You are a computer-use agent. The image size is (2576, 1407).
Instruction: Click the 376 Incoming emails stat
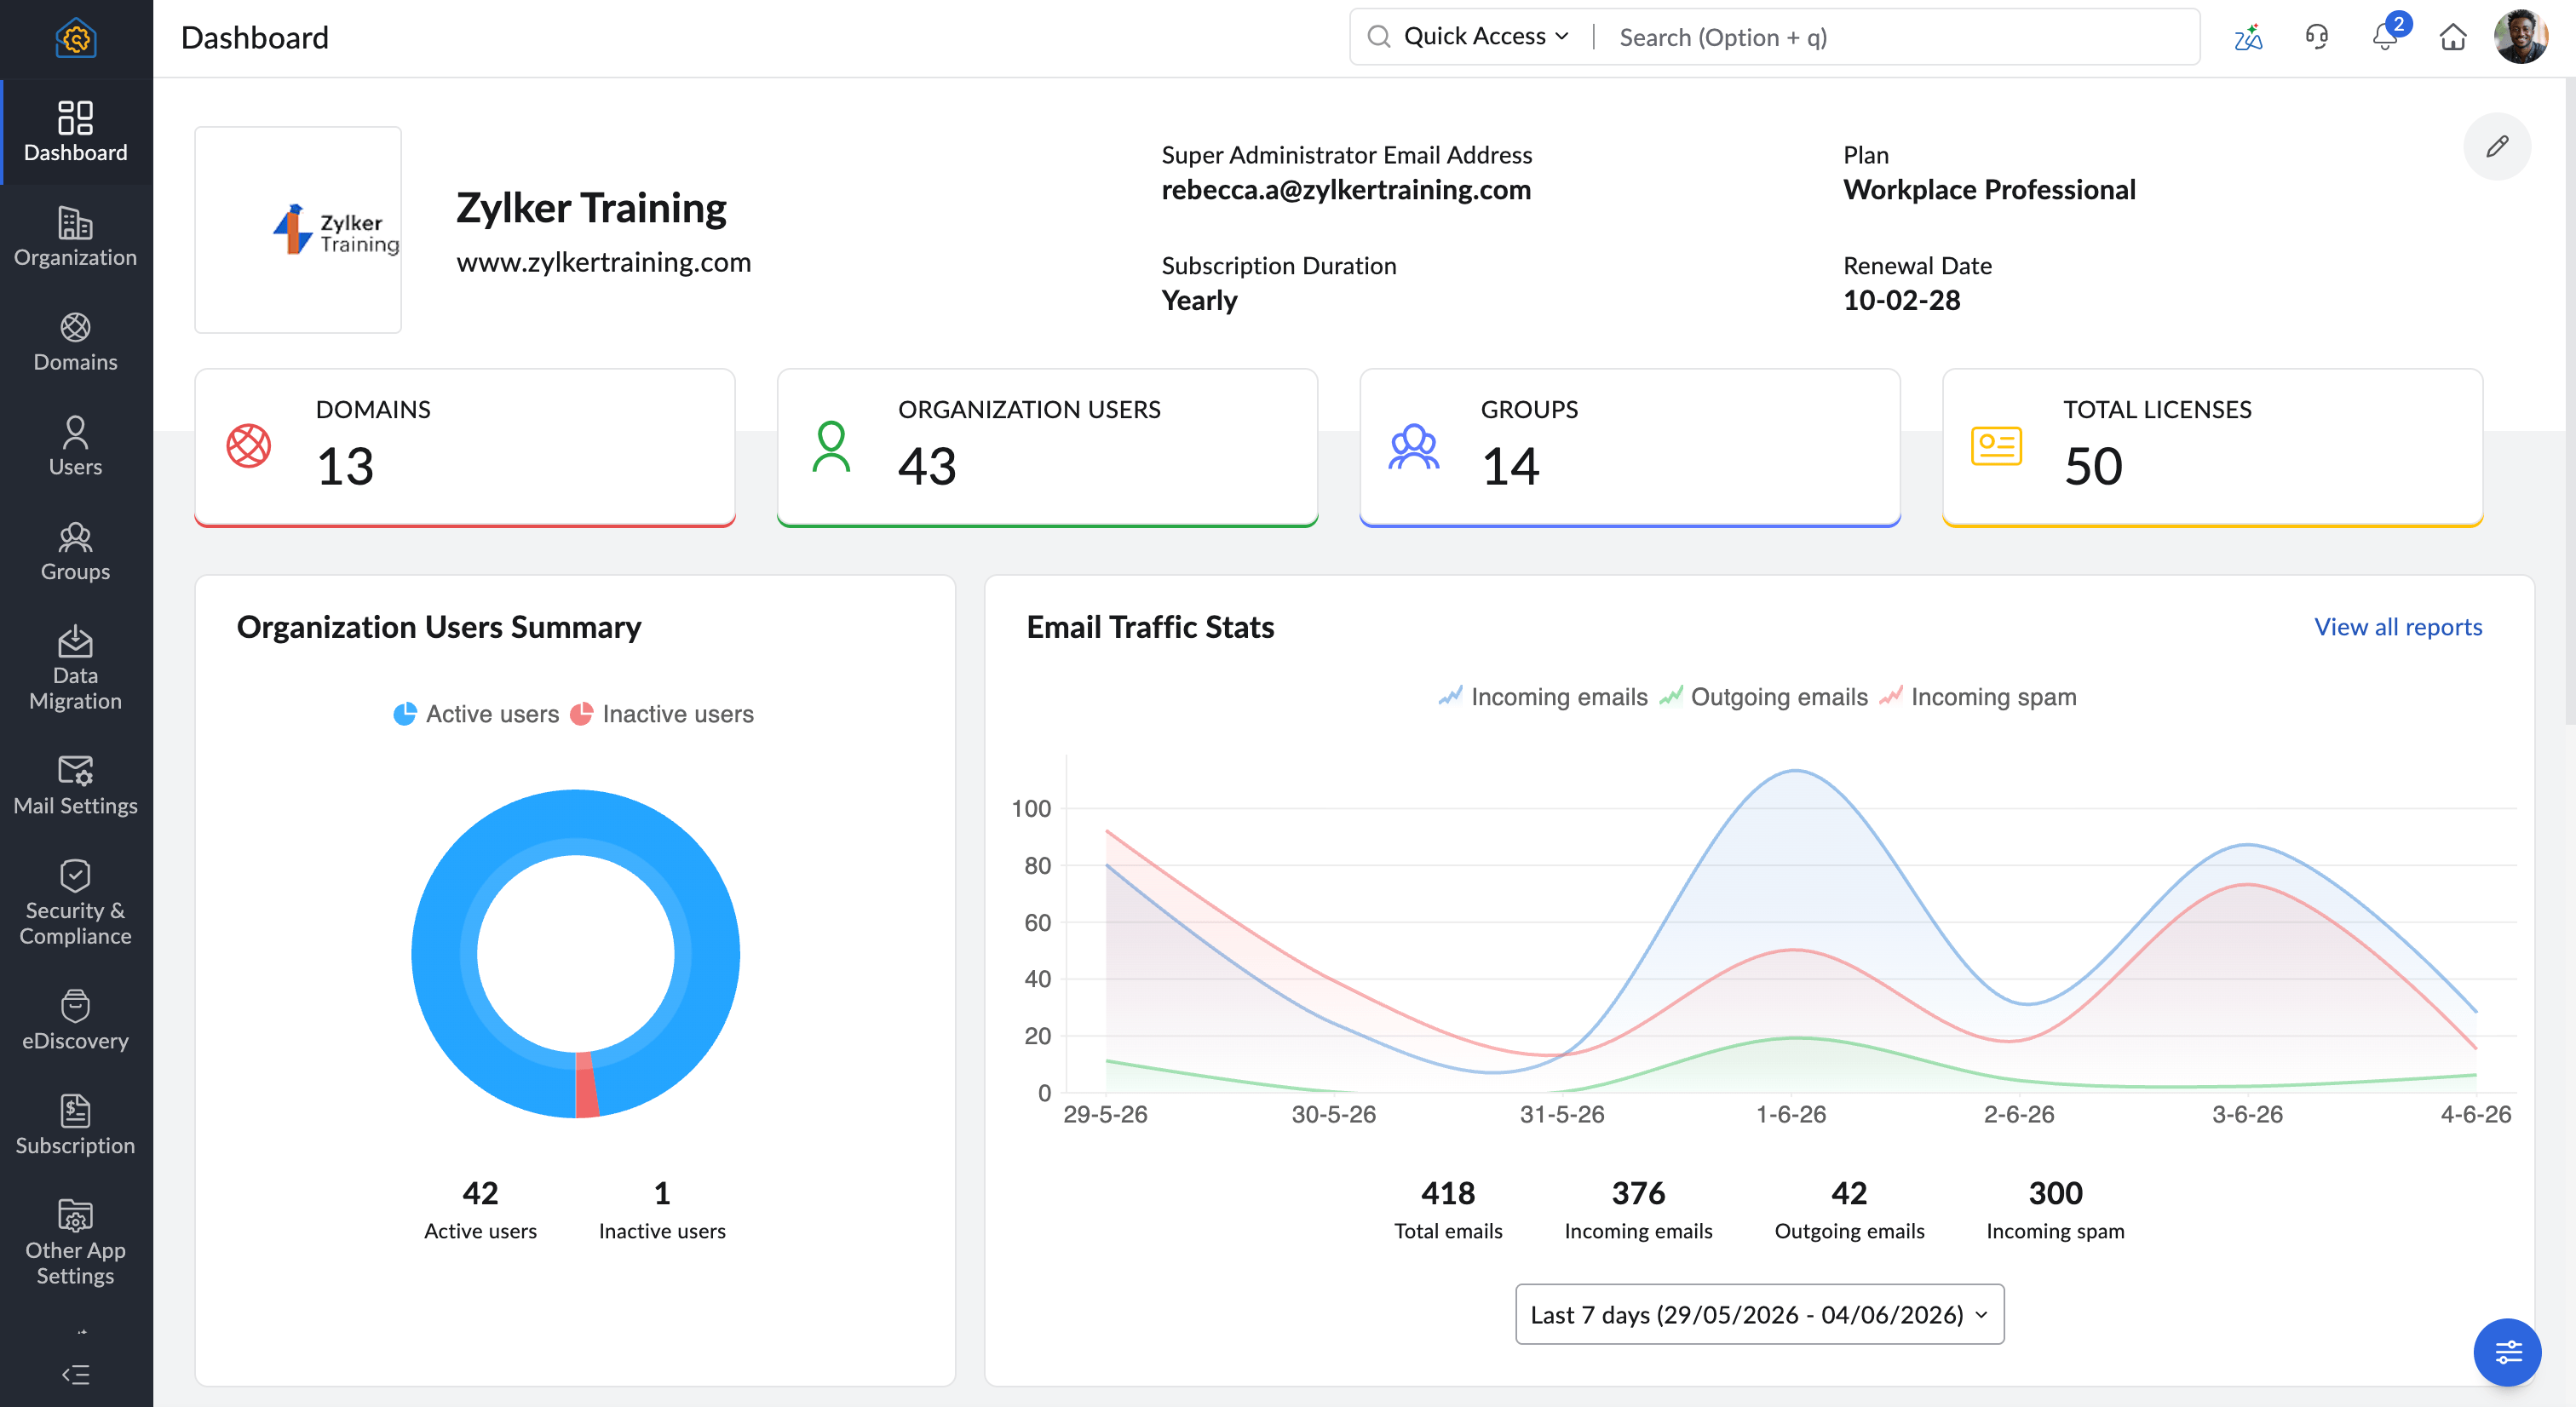click(1638, 1209)
